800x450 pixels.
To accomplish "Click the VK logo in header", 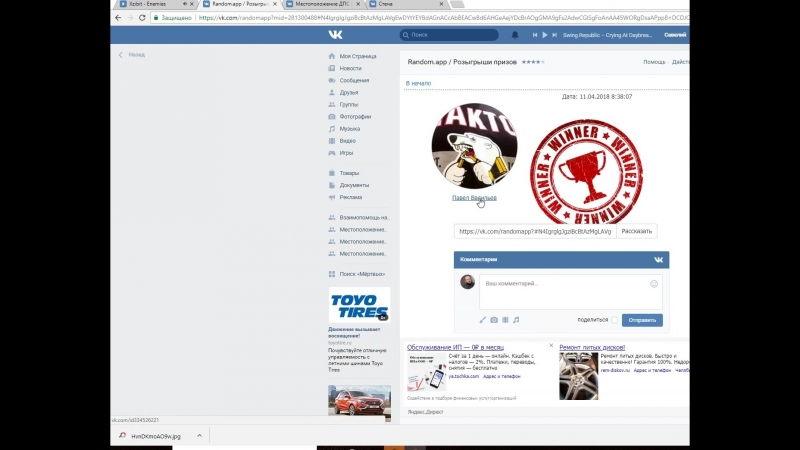I will pos(335,35).
